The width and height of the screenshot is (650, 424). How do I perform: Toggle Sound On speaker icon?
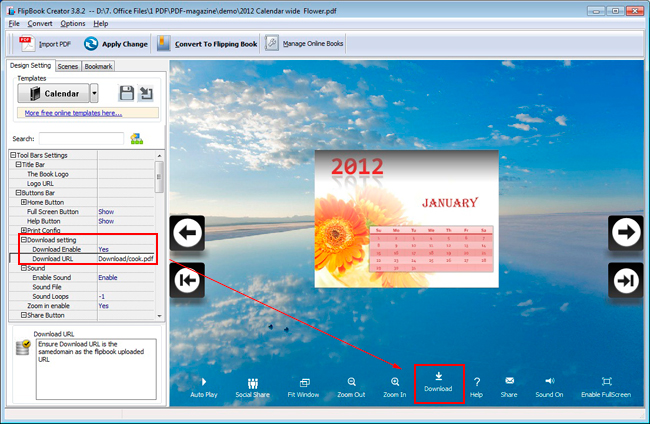click(549, 382)
